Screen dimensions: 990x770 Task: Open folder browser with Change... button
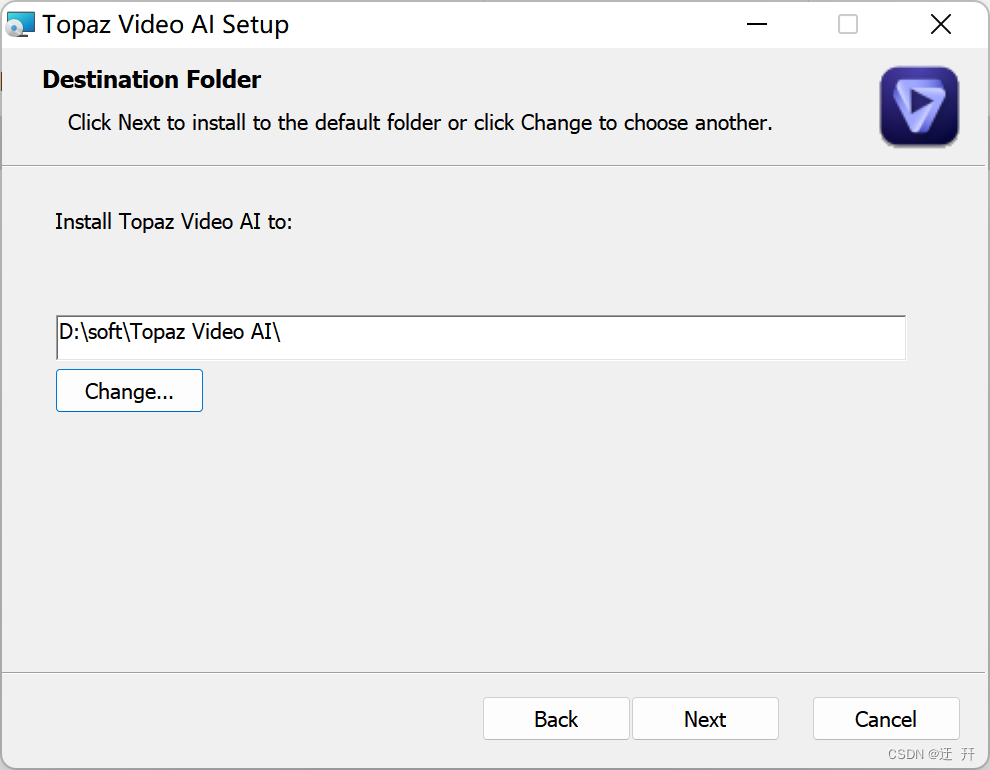pos(129,391)
